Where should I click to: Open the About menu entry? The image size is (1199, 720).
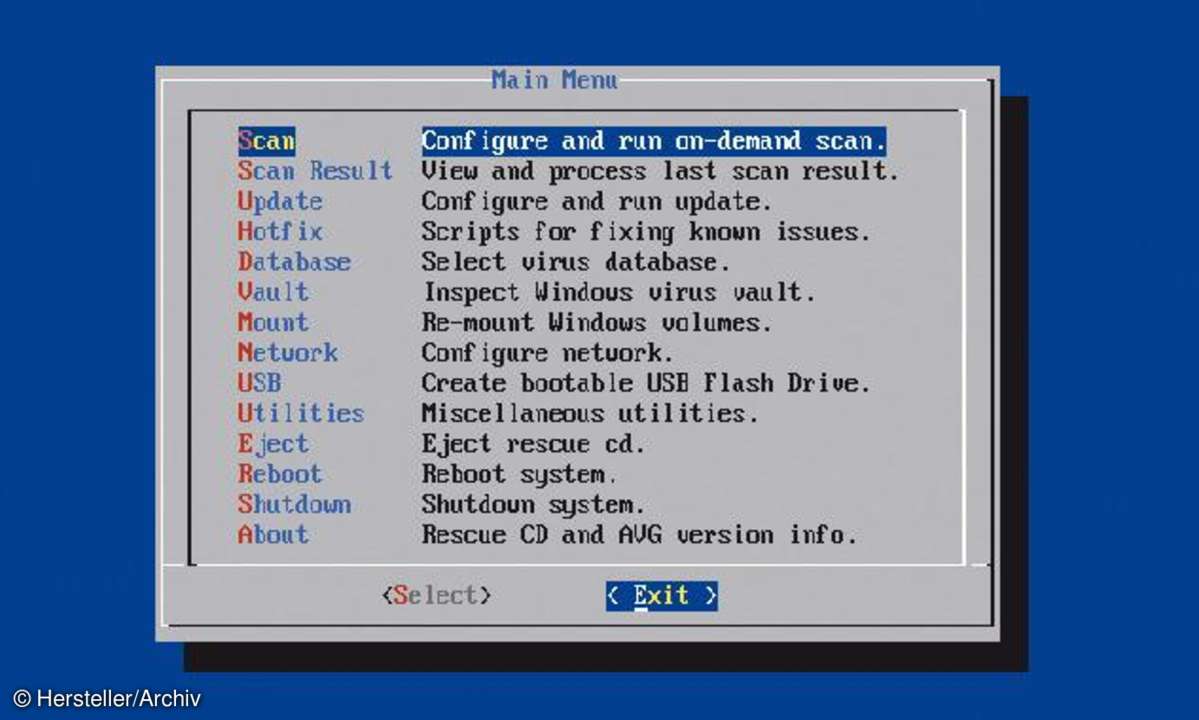pyautogui.click(x=273, y=534)
